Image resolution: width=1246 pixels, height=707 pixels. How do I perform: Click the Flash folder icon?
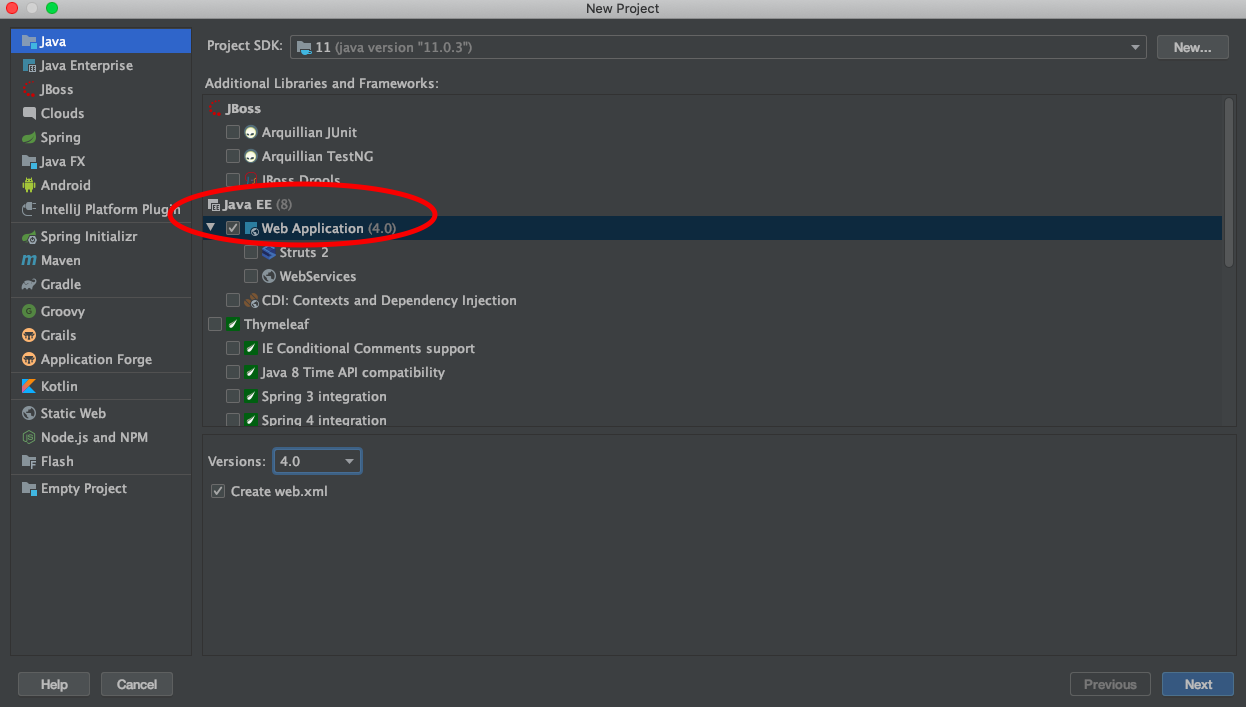pyautogui.click(x=29, y=462)
